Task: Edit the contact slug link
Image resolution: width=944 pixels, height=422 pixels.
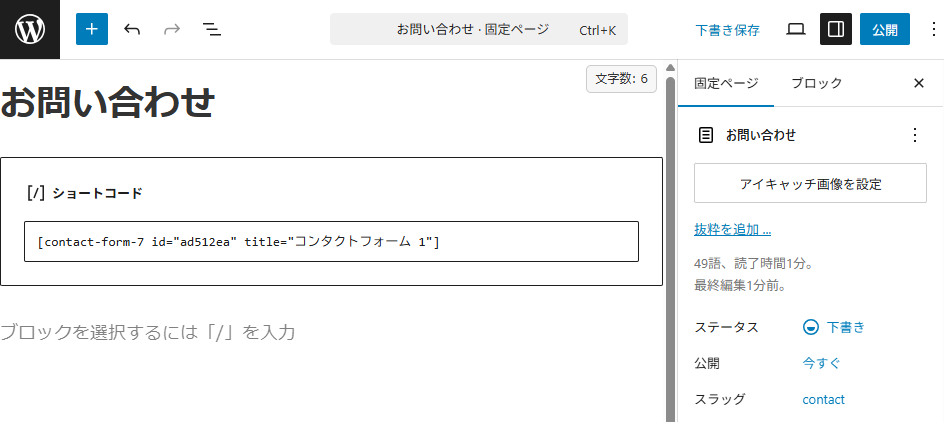Action: (824, 400)
